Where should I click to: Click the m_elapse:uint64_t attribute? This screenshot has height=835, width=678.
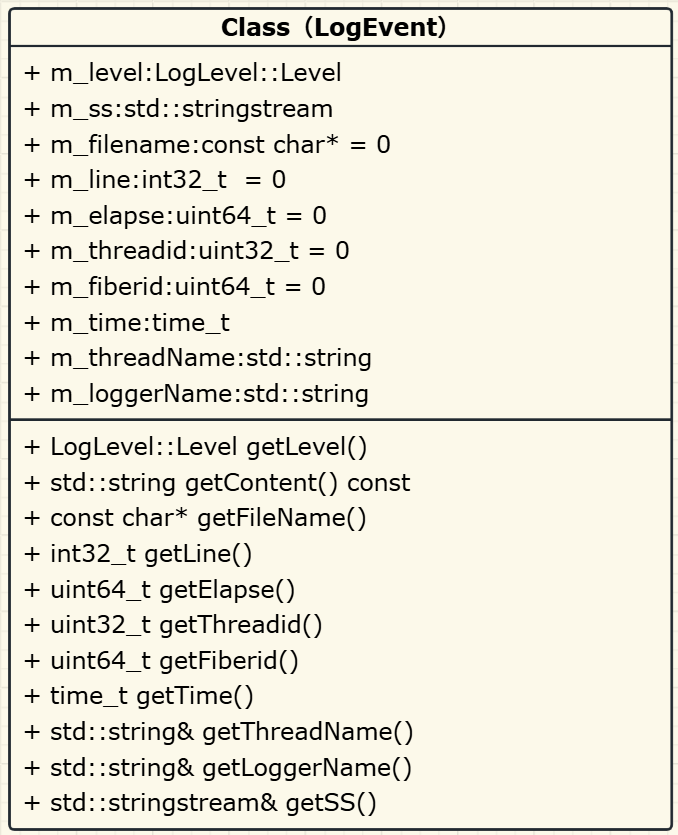pyautogui.click(x=175, y=216)
